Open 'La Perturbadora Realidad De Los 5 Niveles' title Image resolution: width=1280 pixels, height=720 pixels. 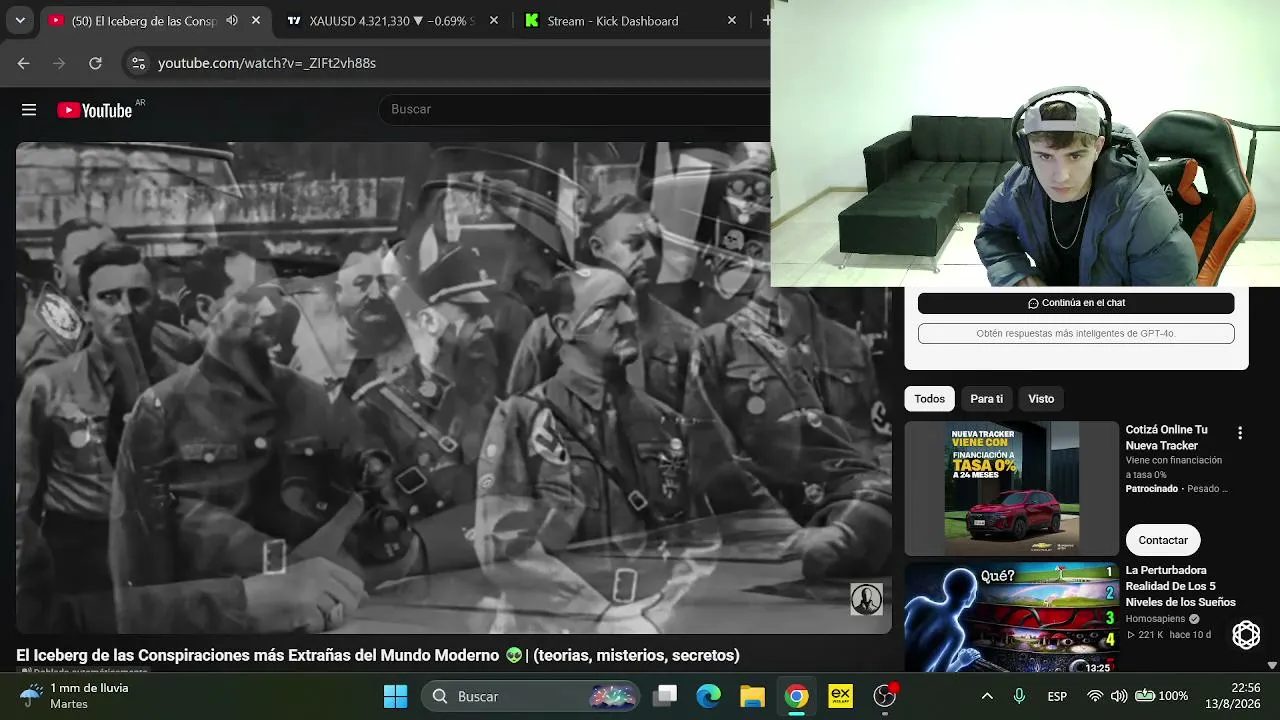[x=1181, y=586]
